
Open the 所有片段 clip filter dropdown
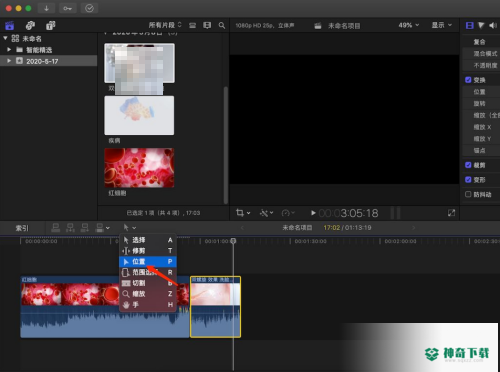165,25
